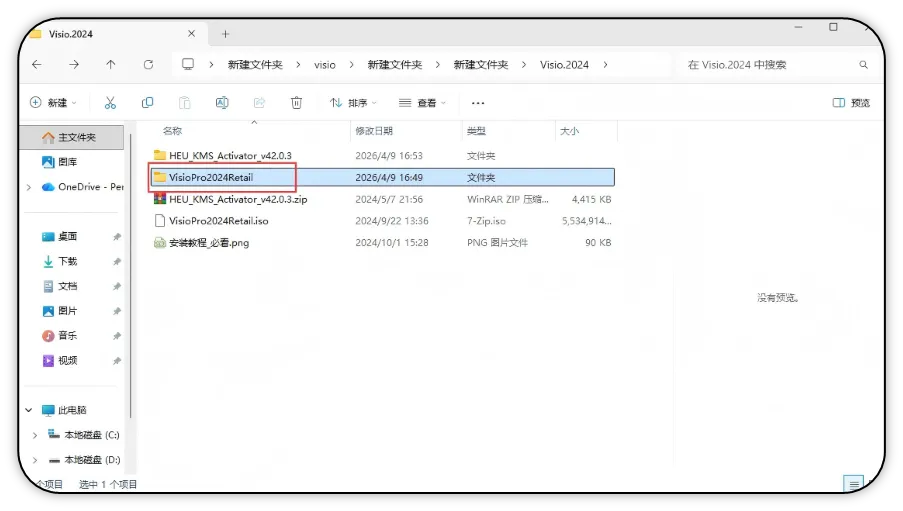Viewport: 903px width, 511px height.
Task: Unpin 视频 using its pin icon
Action: (117, 361)
